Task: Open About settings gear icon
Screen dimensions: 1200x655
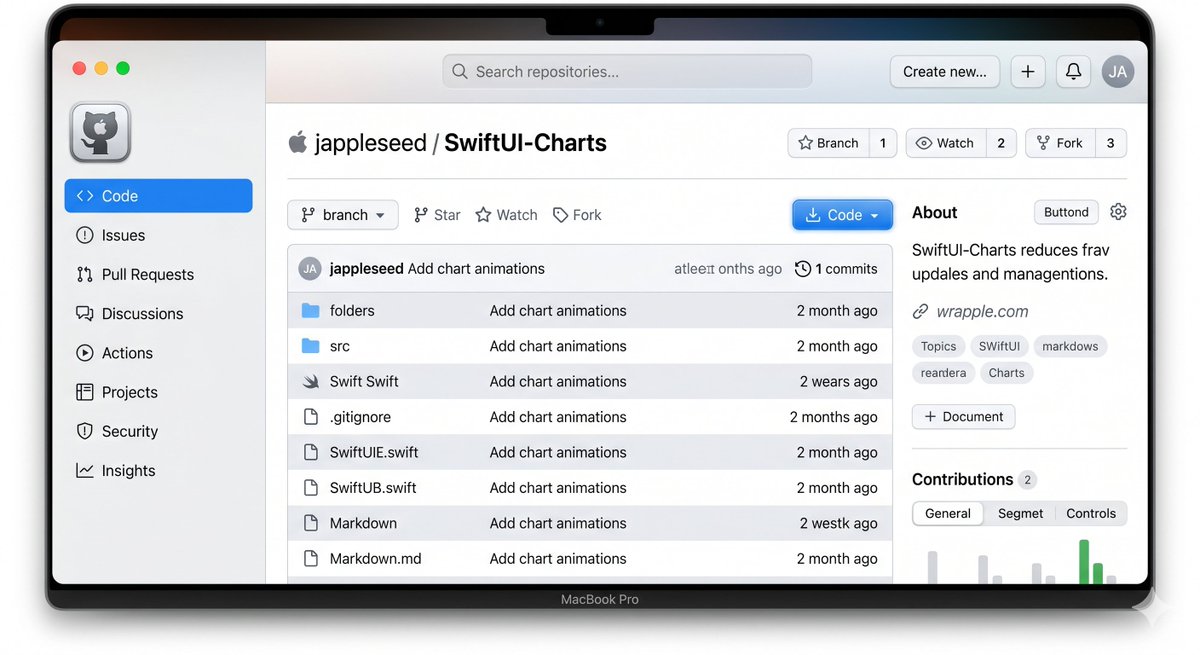Action: 1118,212
